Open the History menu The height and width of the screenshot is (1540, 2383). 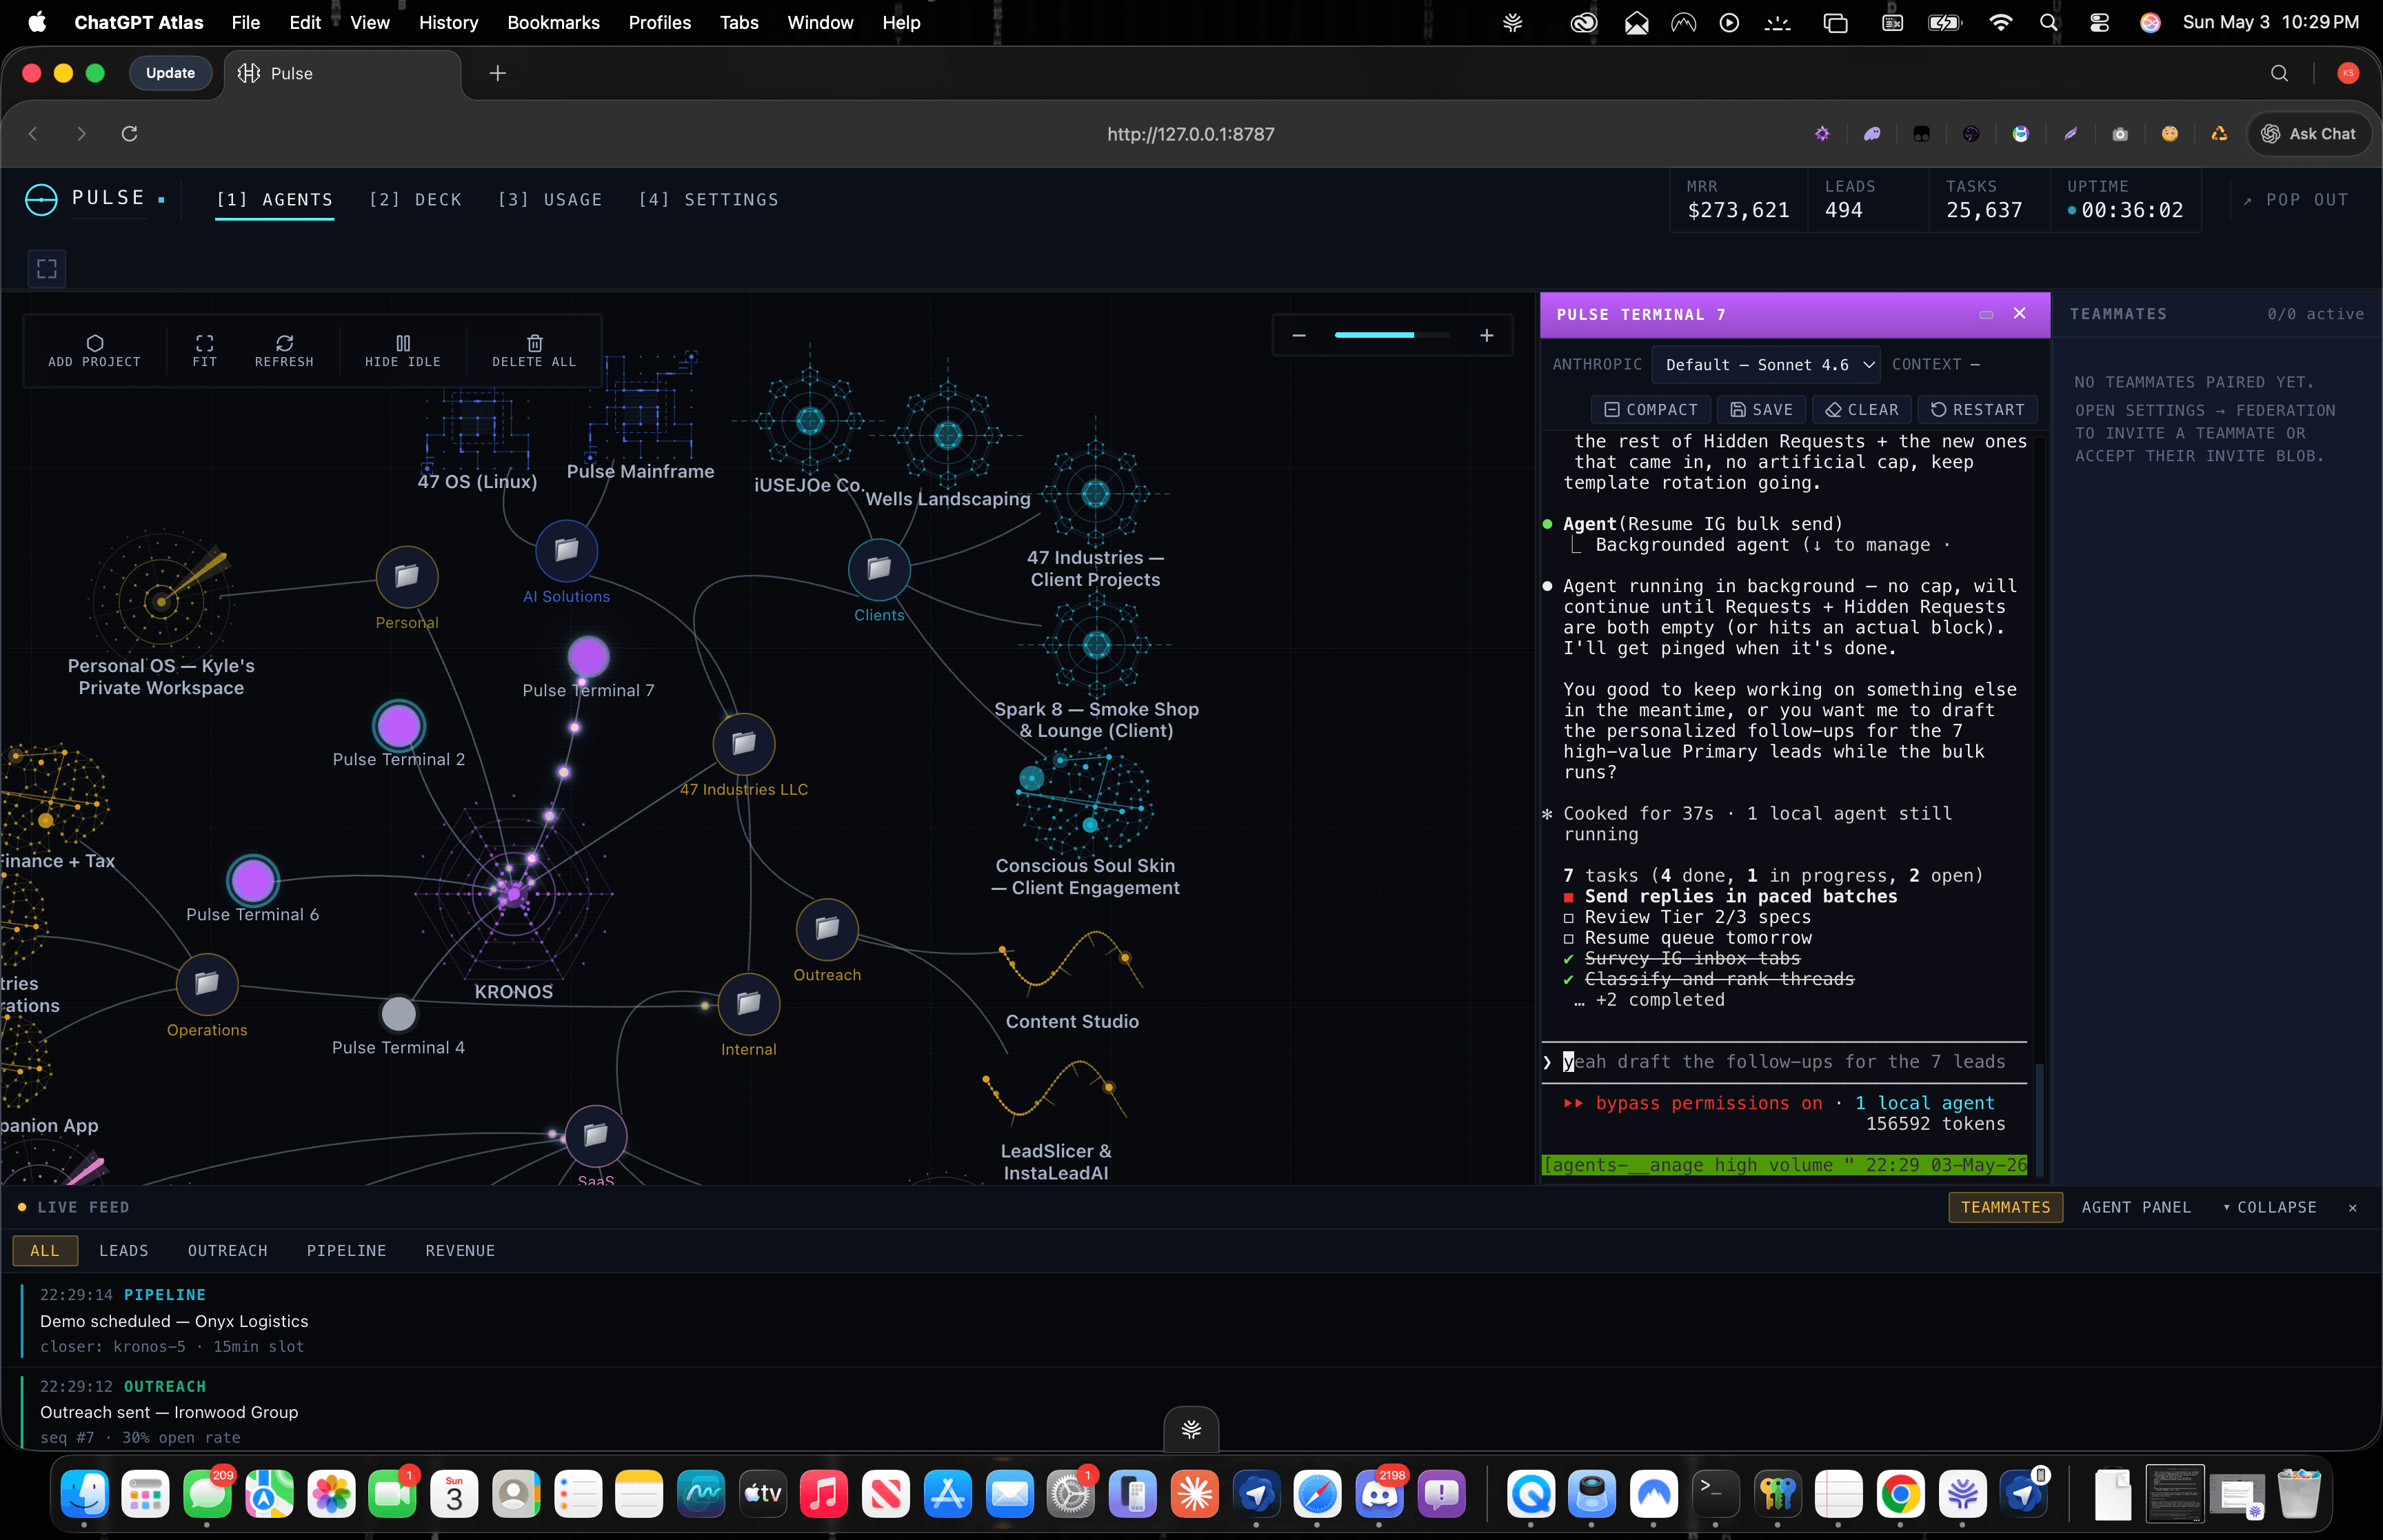click(448, 22)
